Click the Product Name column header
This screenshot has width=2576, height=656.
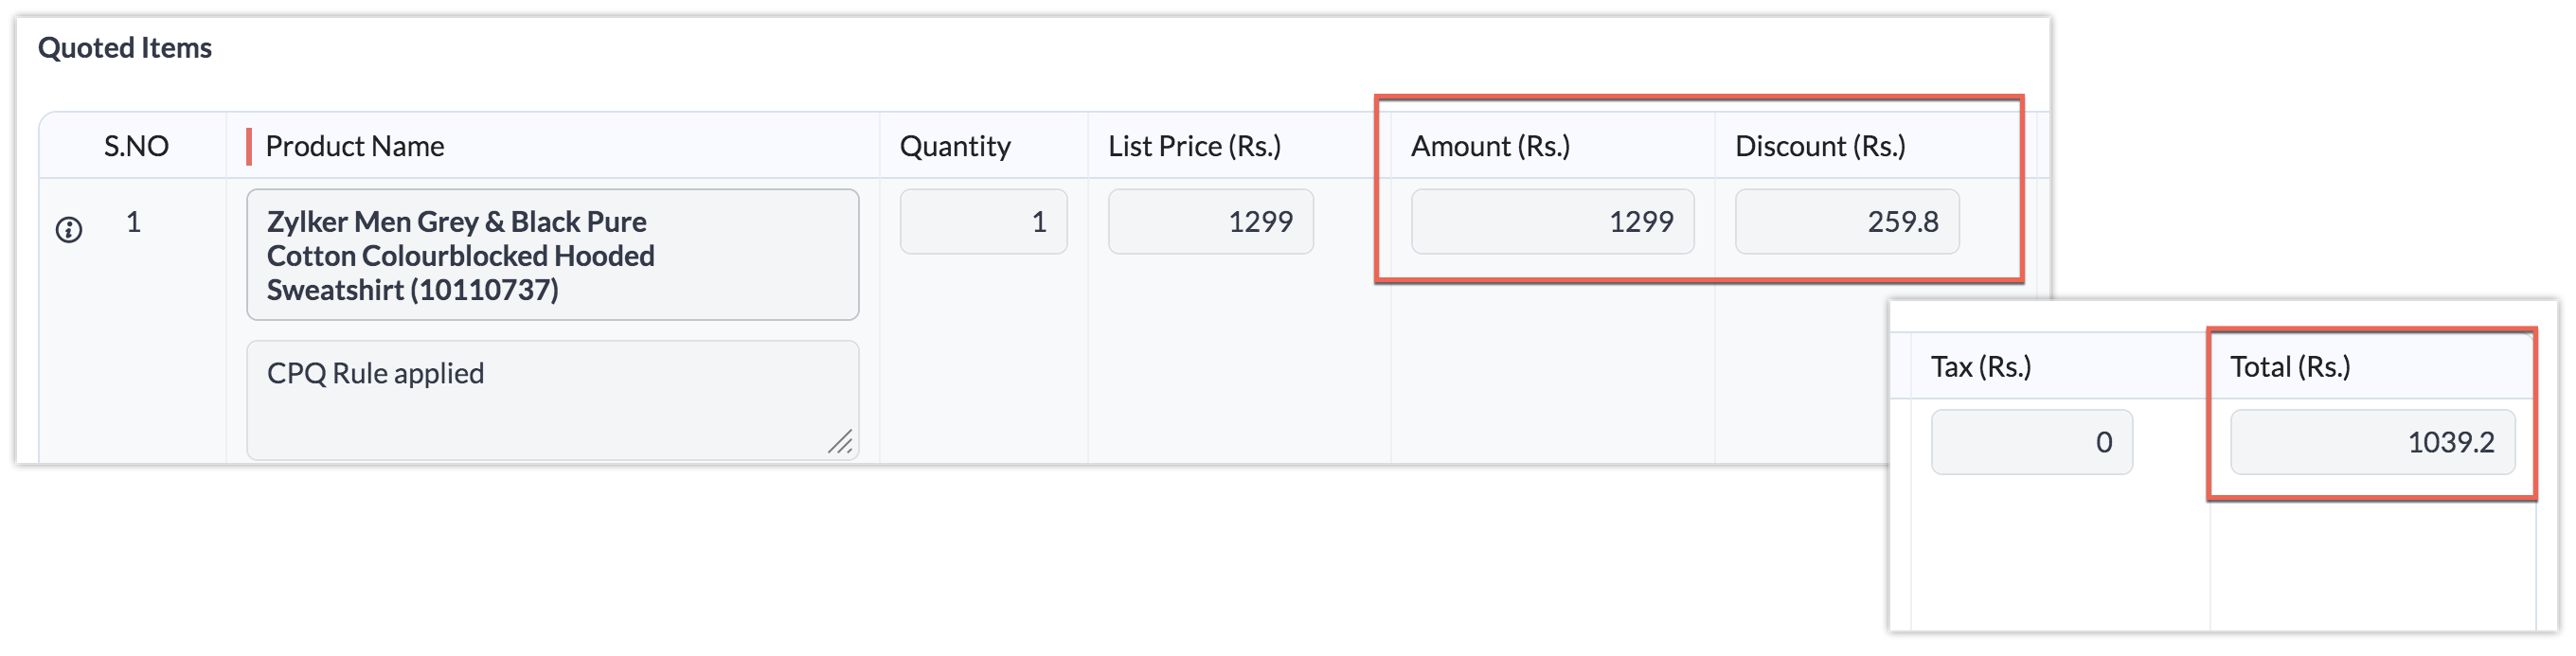[354, 146]
